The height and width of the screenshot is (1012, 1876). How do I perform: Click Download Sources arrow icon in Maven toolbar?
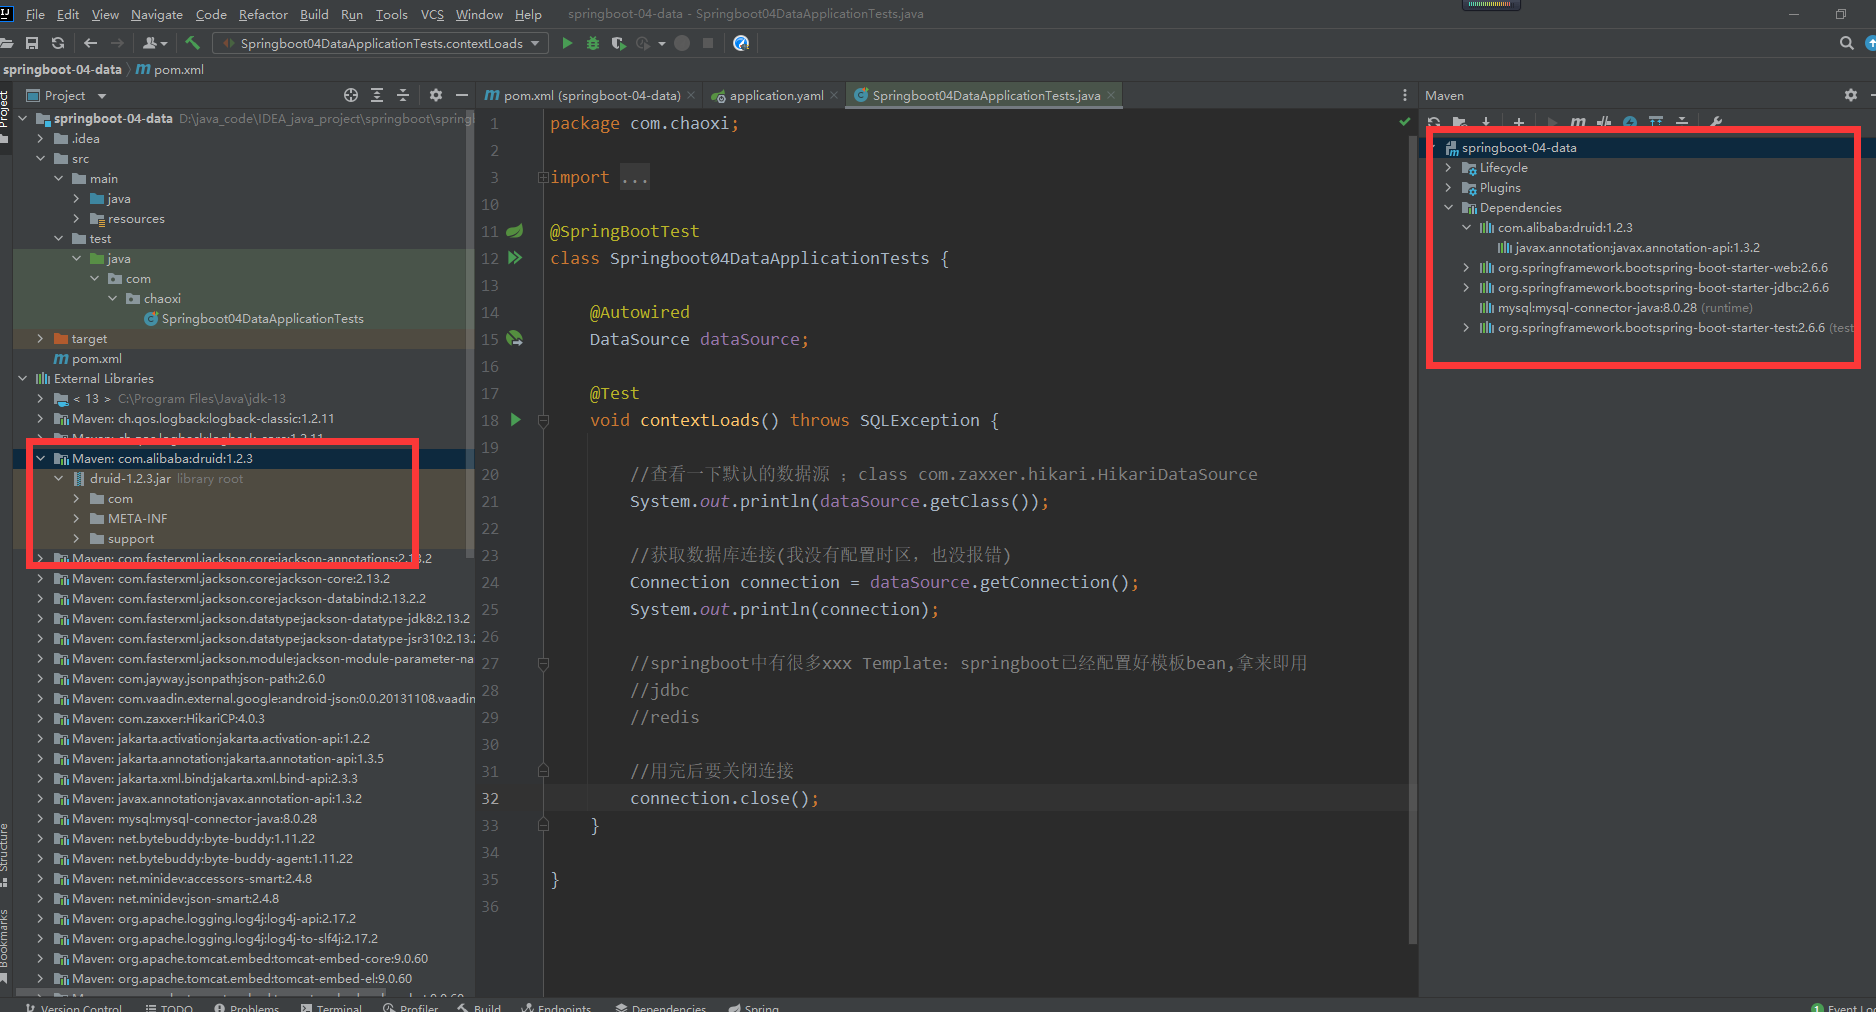(1486, 122)
